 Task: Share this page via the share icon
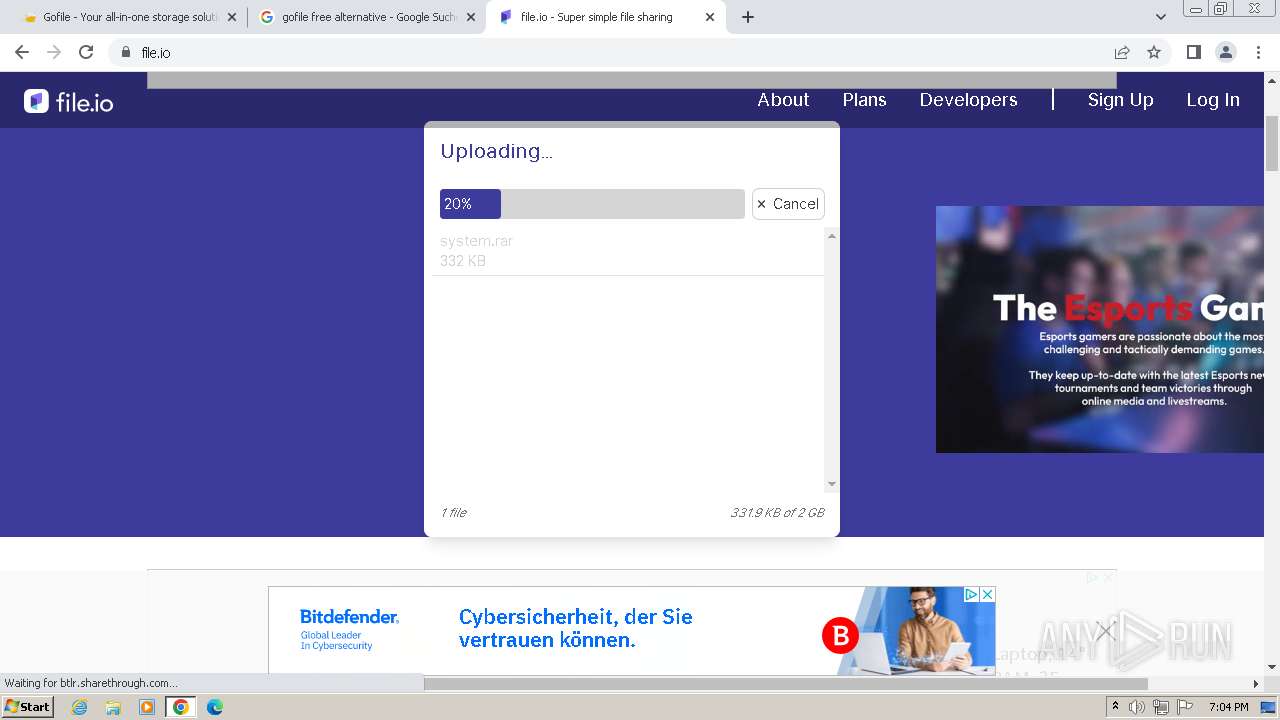[1122, 52]
